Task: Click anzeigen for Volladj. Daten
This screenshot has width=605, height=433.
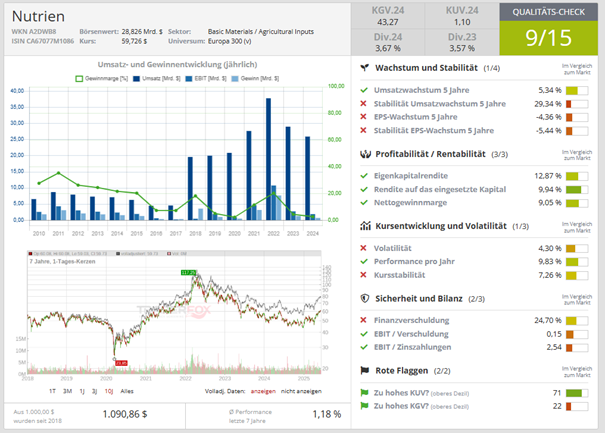Action: (263, 391)
